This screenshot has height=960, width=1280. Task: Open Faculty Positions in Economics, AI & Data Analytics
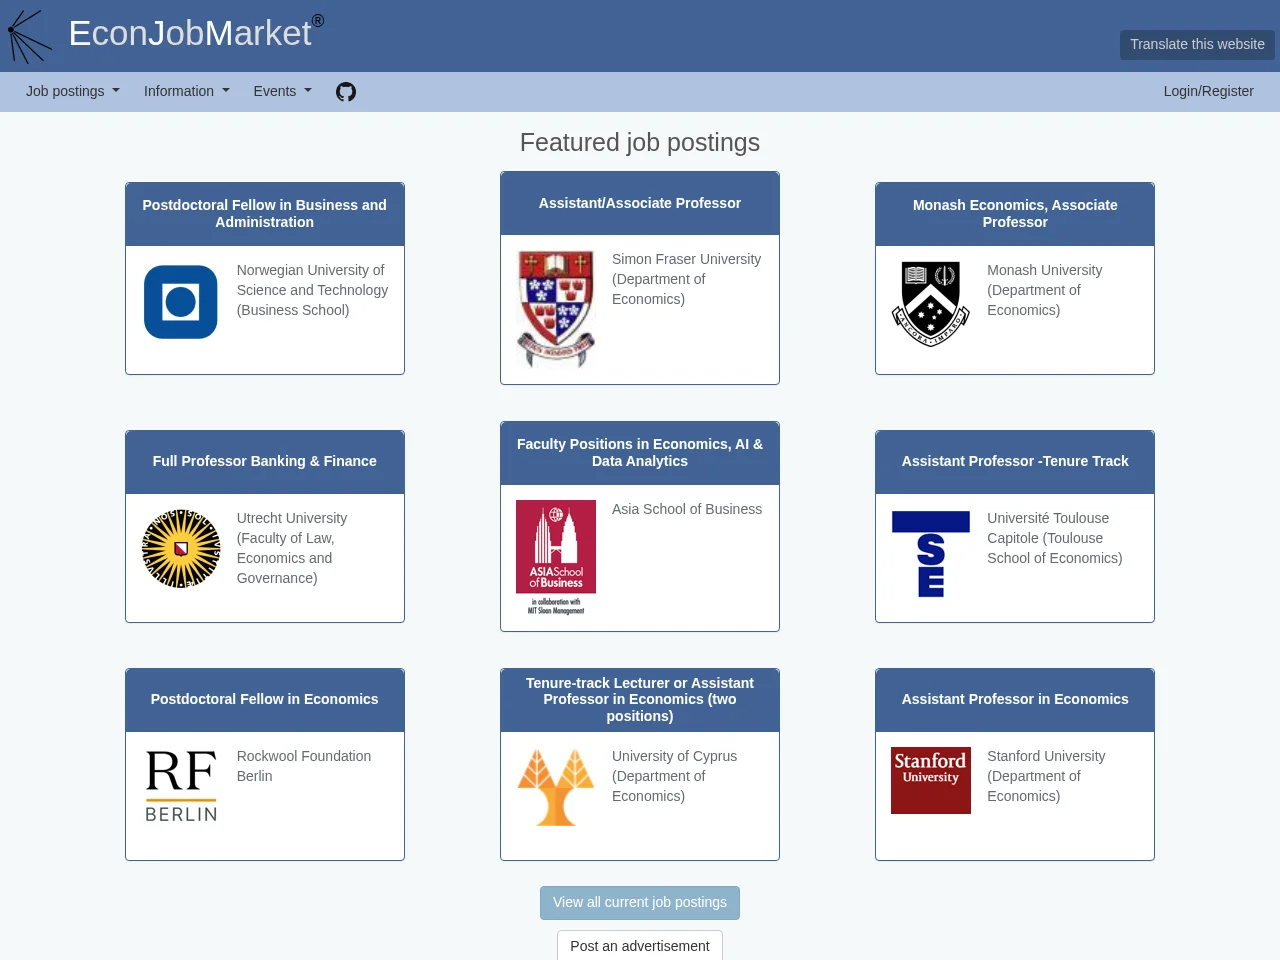coord(640,453)
